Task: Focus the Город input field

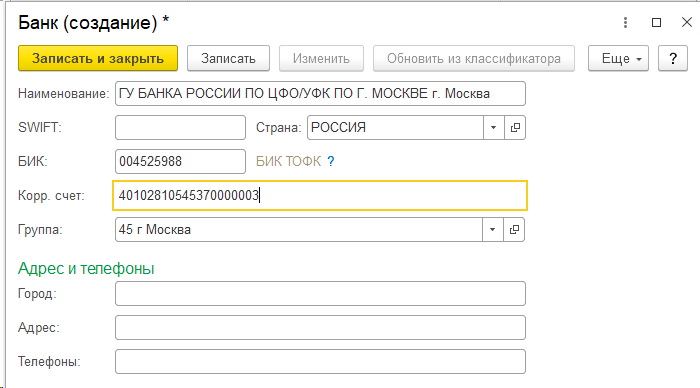Action: point(320,293)
